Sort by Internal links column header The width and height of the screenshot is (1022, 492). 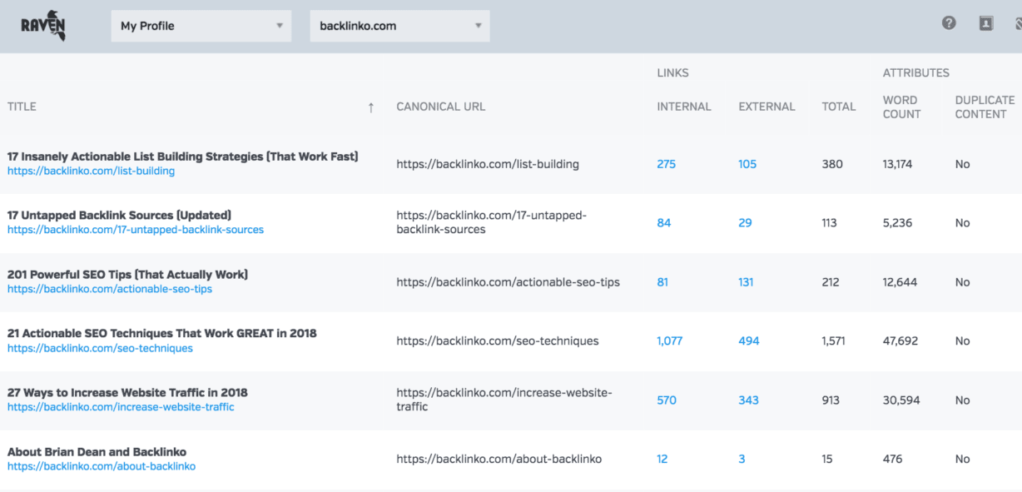pos(684,107)
